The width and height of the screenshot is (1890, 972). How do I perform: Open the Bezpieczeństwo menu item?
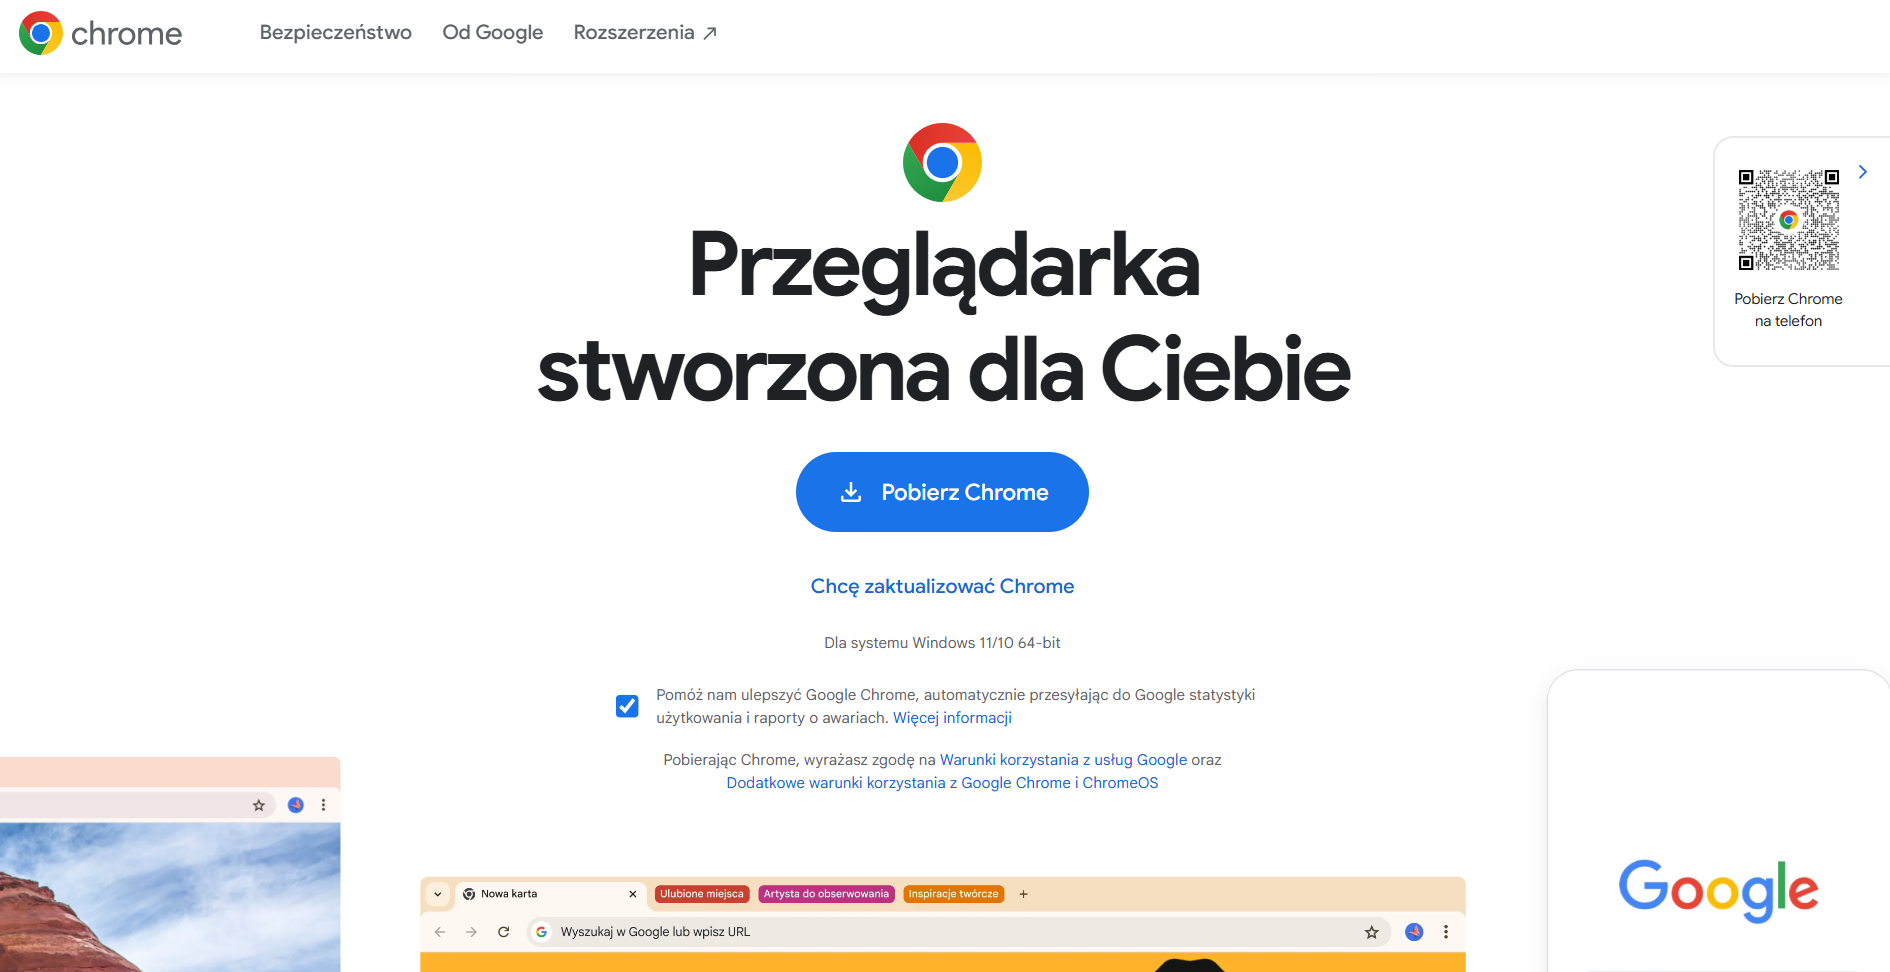tap(335, 32)
